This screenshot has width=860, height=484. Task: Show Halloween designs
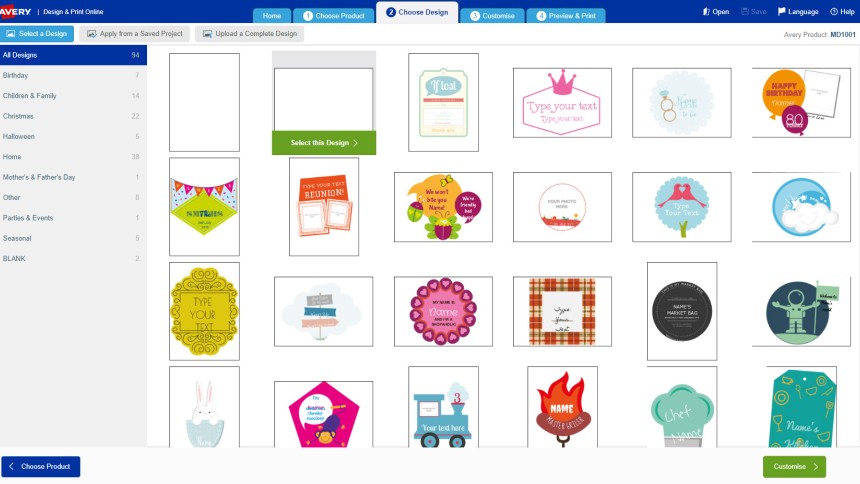[73, 136]
